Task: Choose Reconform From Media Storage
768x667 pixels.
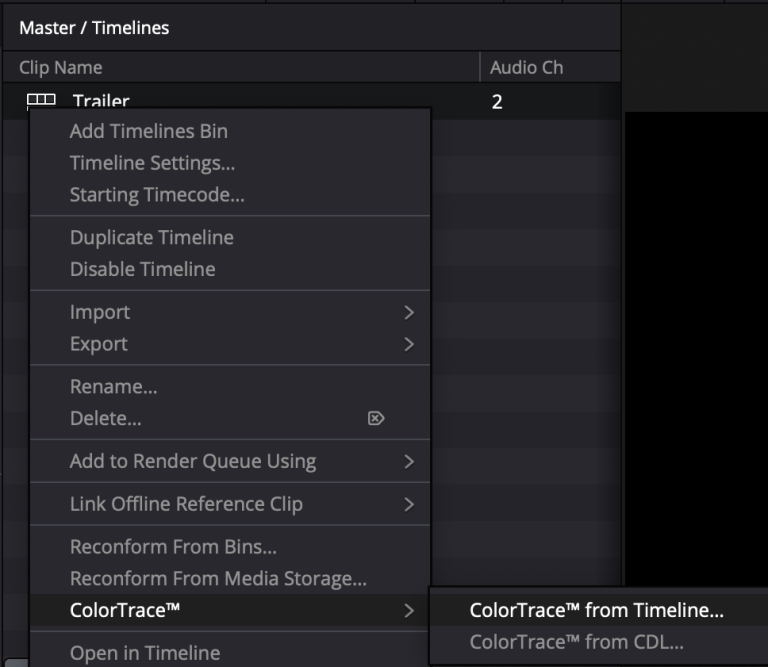Action: click(230, 579)
